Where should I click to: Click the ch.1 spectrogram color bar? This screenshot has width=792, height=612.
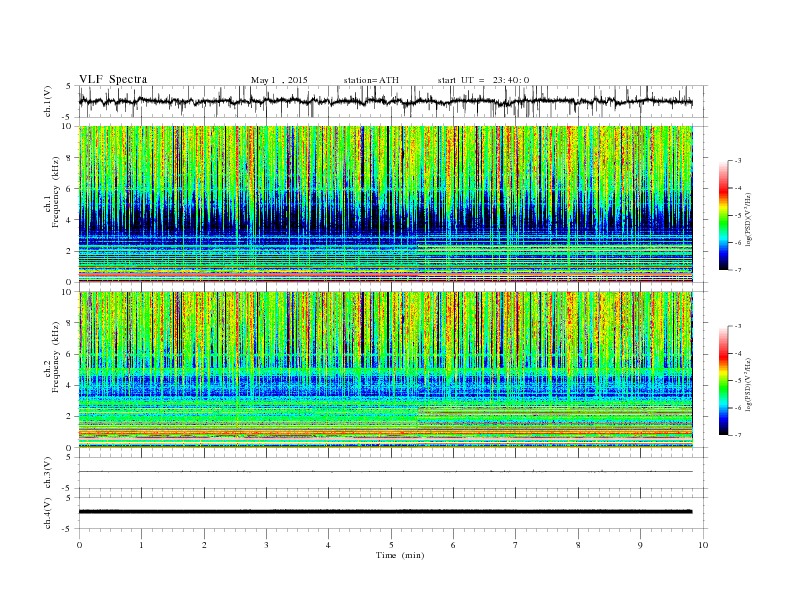(723, 216)
